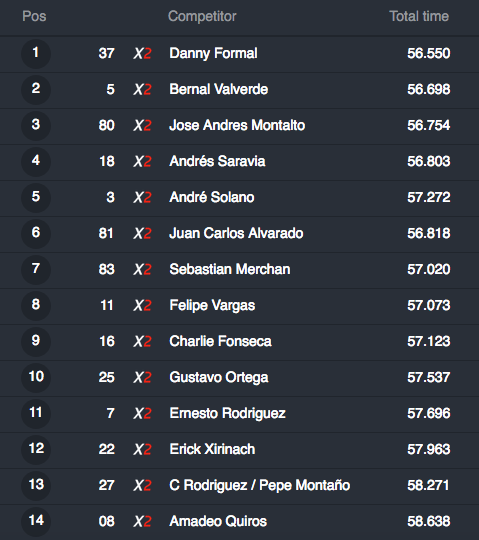Select Charlie Fonseca's kart number 16

[x=107, y=342]
